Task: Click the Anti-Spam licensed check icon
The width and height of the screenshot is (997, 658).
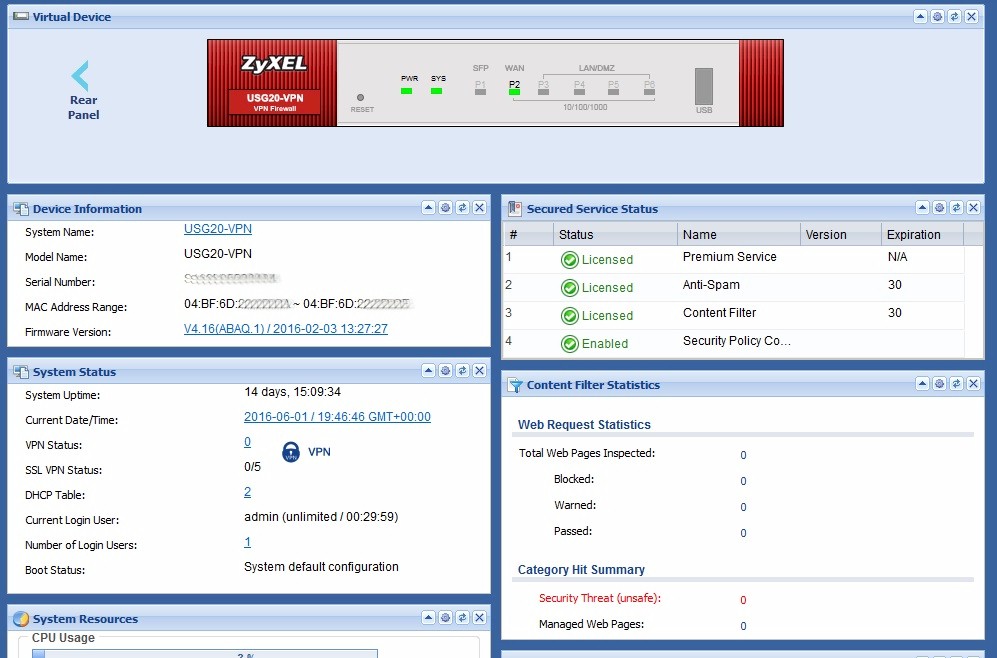Action: (x=570, y=287)
